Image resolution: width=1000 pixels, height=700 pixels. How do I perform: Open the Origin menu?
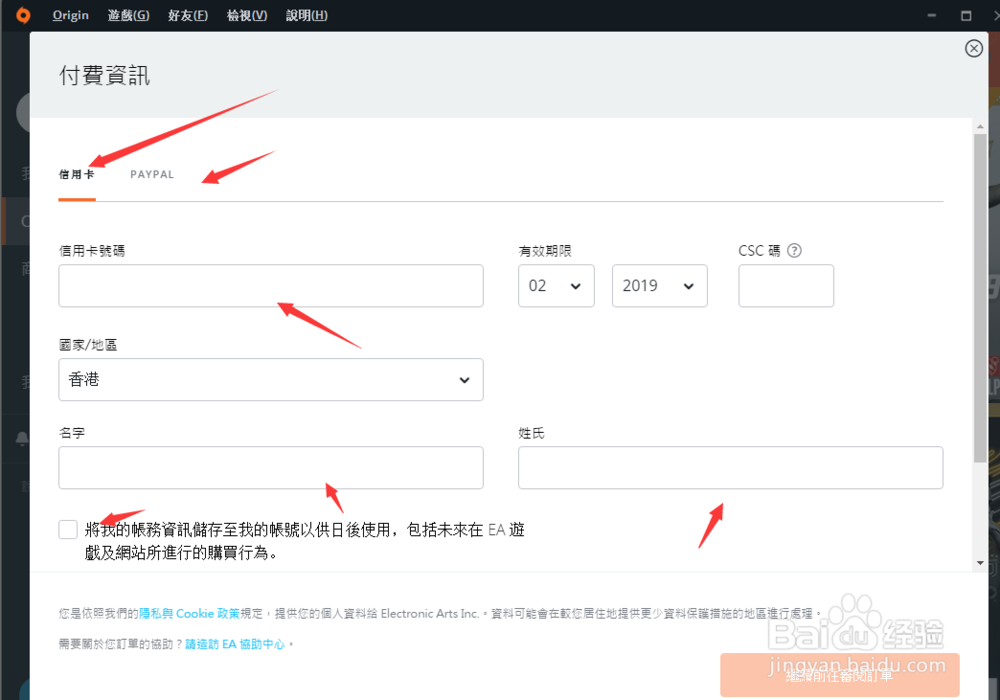70,15
